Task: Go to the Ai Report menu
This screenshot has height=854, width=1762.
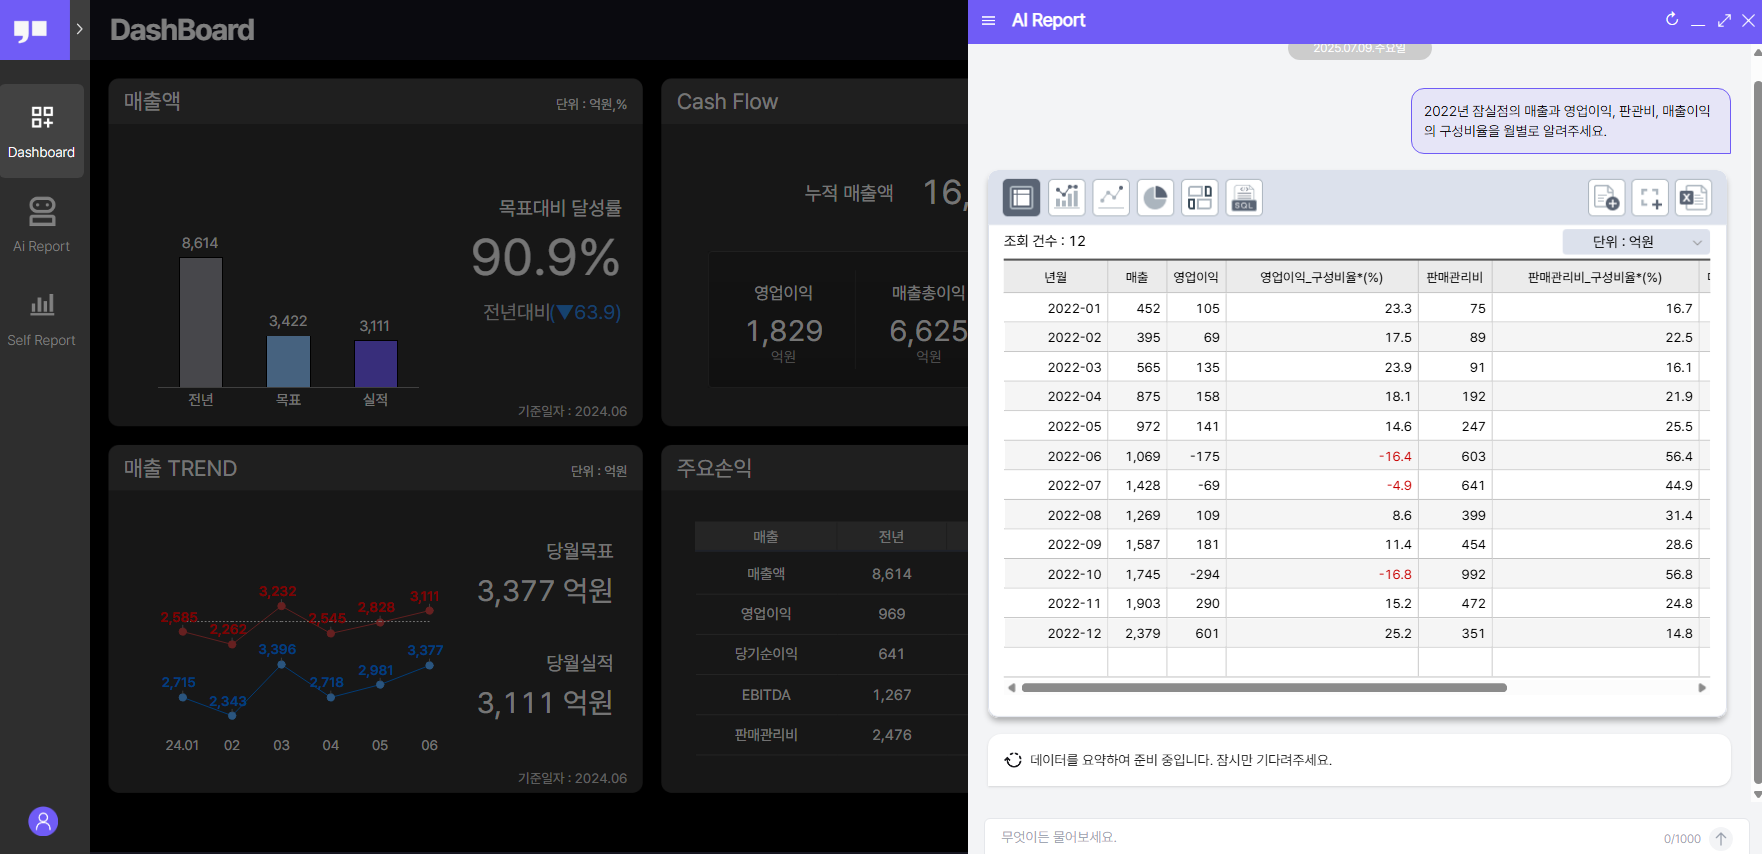Action: 42,225
